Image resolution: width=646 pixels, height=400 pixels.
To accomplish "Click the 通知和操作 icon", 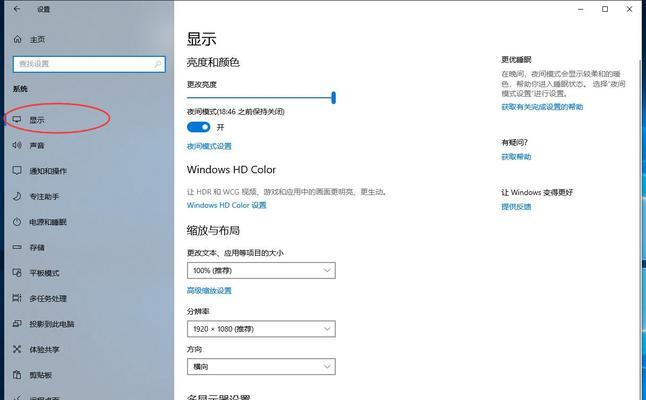I will pos(17,171).
